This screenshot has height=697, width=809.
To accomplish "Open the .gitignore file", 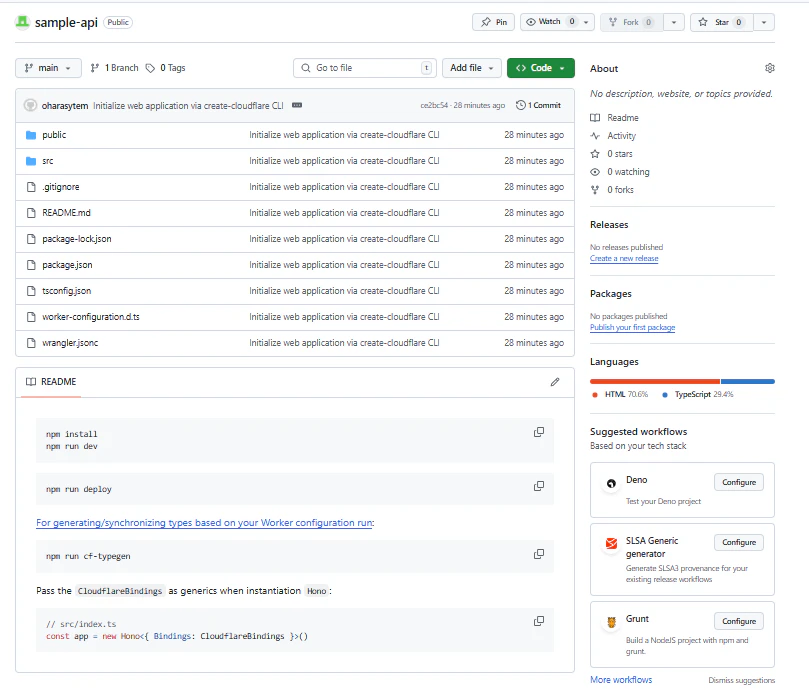I will click(61, 187).
